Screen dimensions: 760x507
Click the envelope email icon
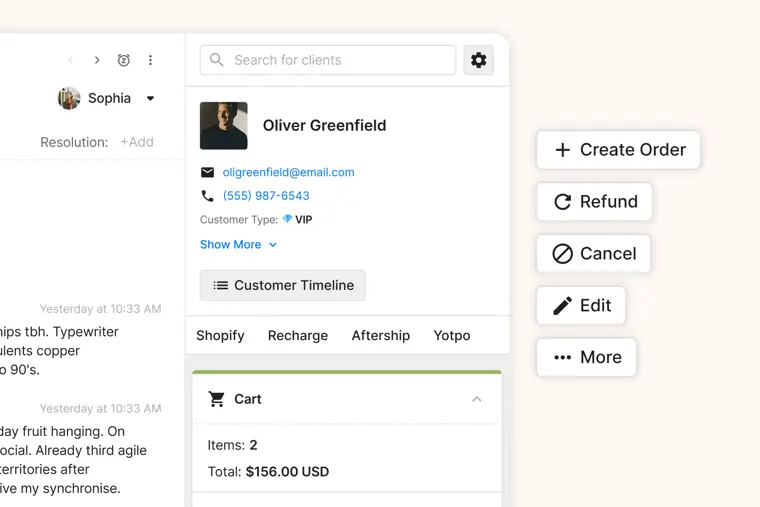pos(207,172)
